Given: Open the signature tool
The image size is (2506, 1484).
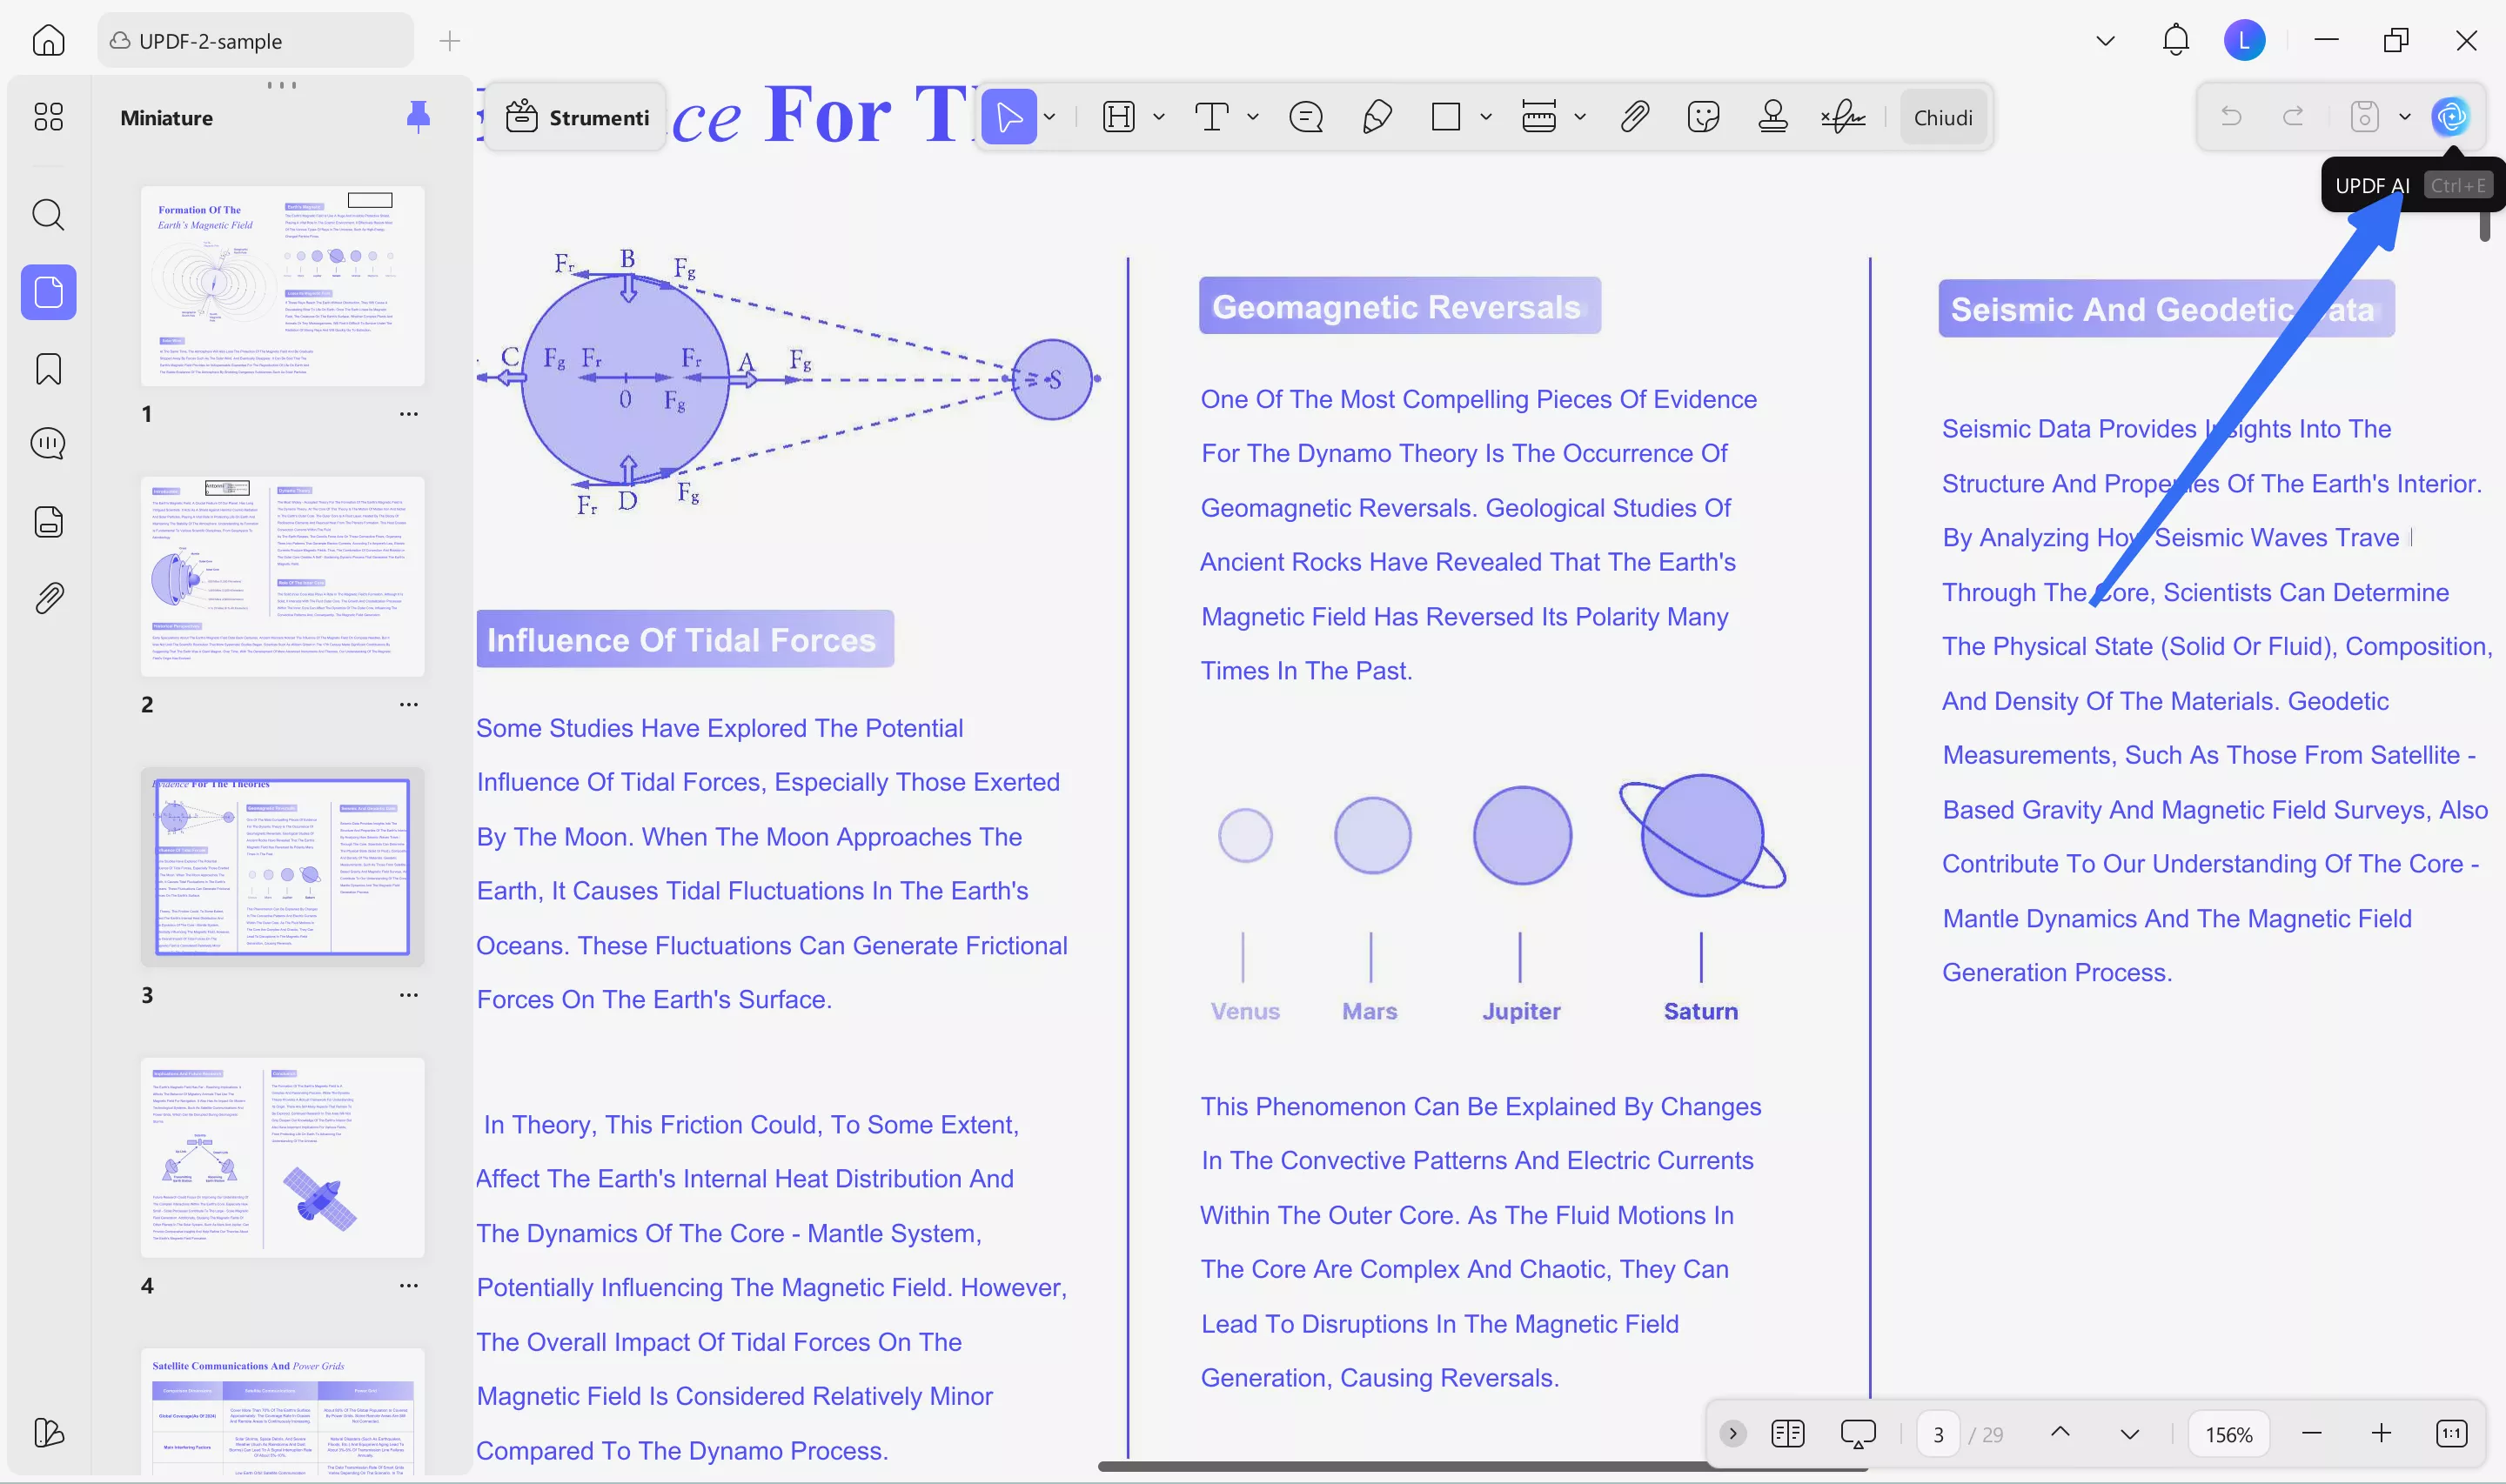Looking at the screenshot, I should pyautogui.click(x=1843, y=117).
